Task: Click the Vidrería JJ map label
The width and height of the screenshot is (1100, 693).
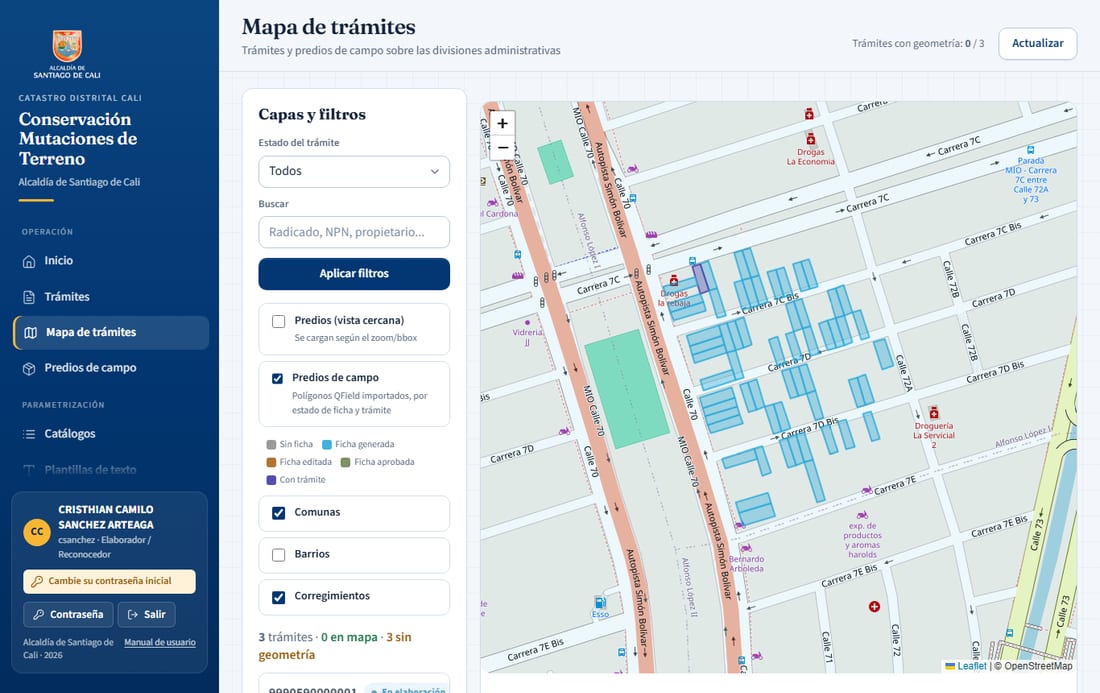Action: pos(528,337)
